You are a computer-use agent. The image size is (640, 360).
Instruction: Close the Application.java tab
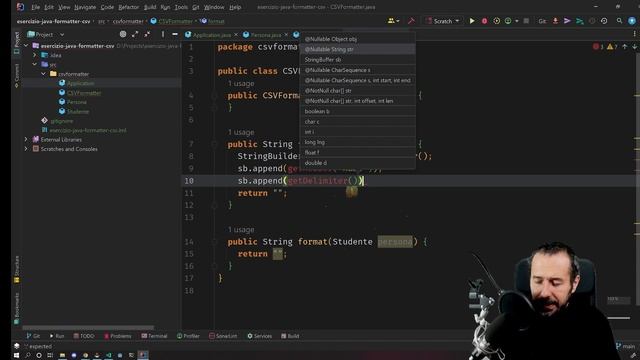click(236, 35)
